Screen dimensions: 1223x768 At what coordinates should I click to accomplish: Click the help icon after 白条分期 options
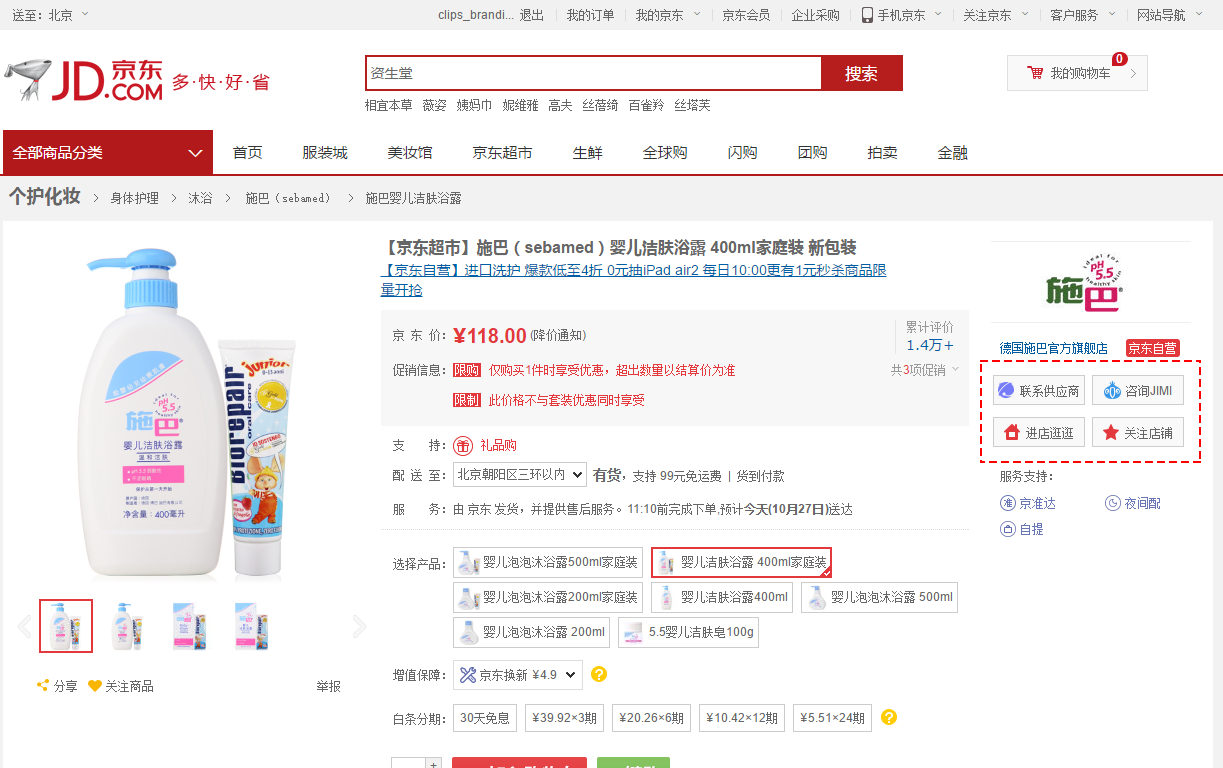[889, 717]
